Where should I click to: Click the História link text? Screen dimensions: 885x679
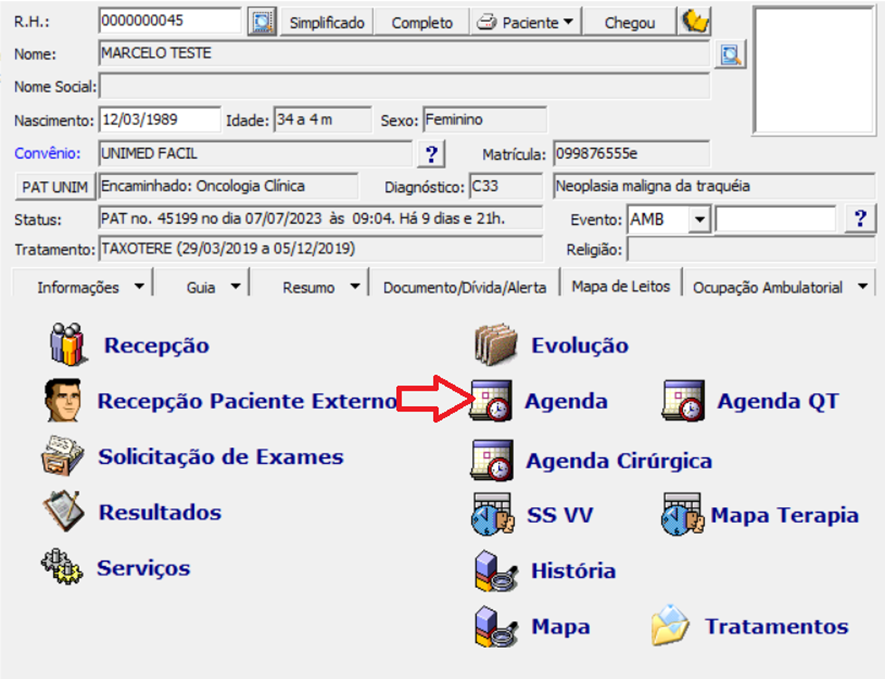point(573,571)
